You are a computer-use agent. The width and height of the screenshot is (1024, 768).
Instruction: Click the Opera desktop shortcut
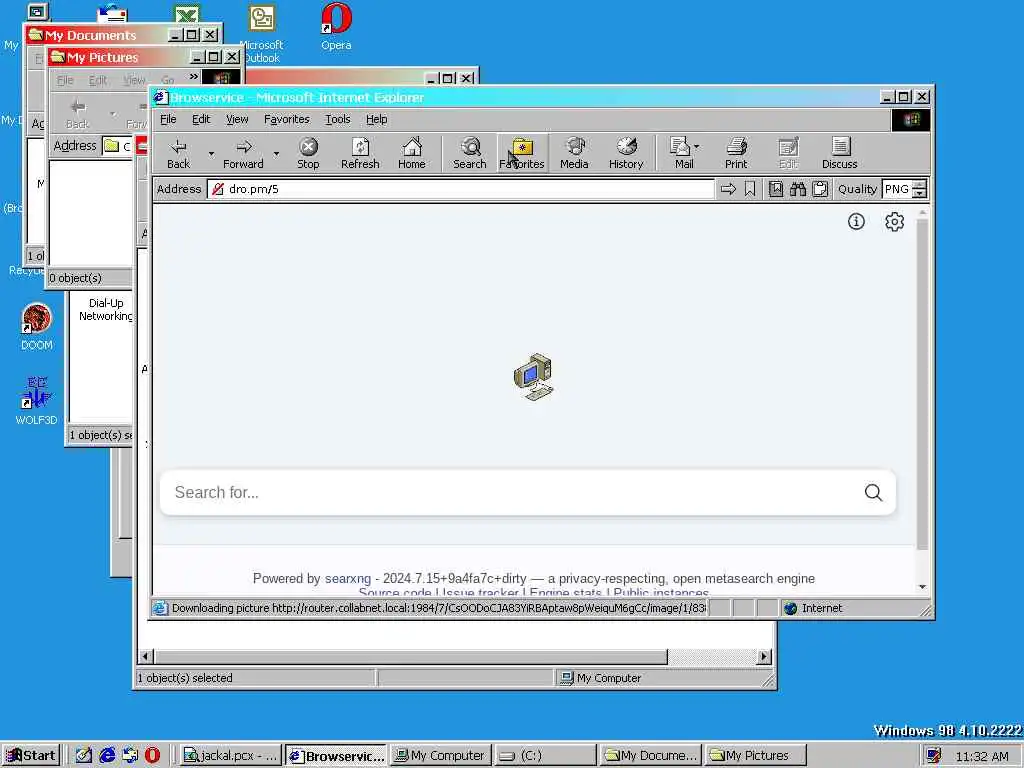pyautogui.click(x=336, y=27)
